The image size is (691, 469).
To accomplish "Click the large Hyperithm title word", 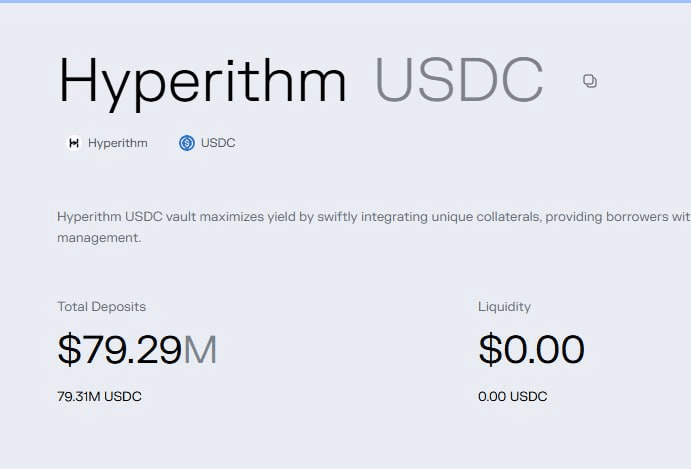I will (x=202, y=81).
